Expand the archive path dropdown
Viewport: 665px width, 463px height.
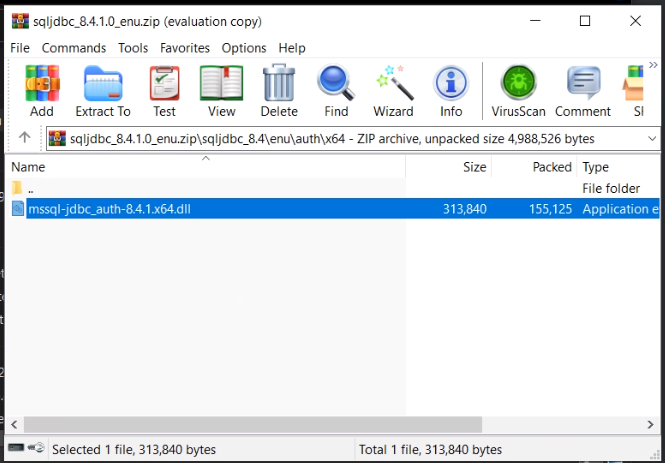pyautogui.click(x=651, y=138)
